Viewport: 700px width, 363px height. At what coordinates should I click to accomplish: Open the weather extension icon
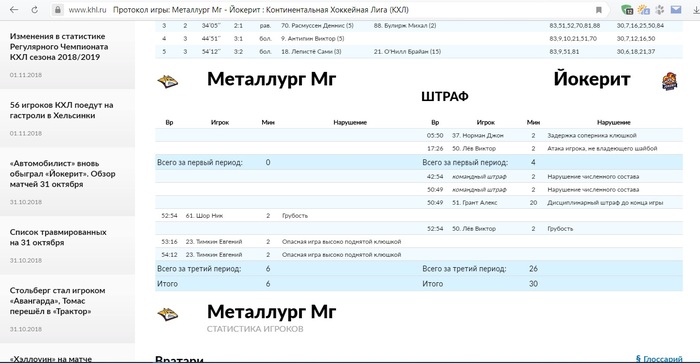click(x=643, y=9)
